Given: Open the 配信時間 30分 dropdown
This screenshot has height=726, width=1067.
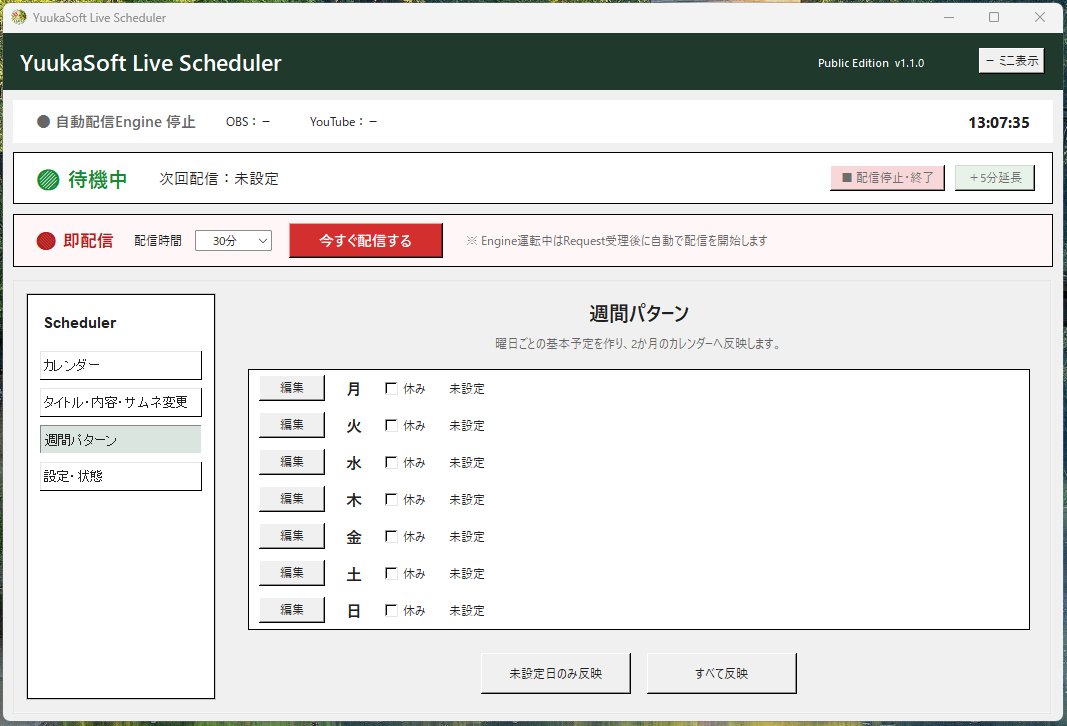Looking at the screenshot, I should tap(233, 241).
